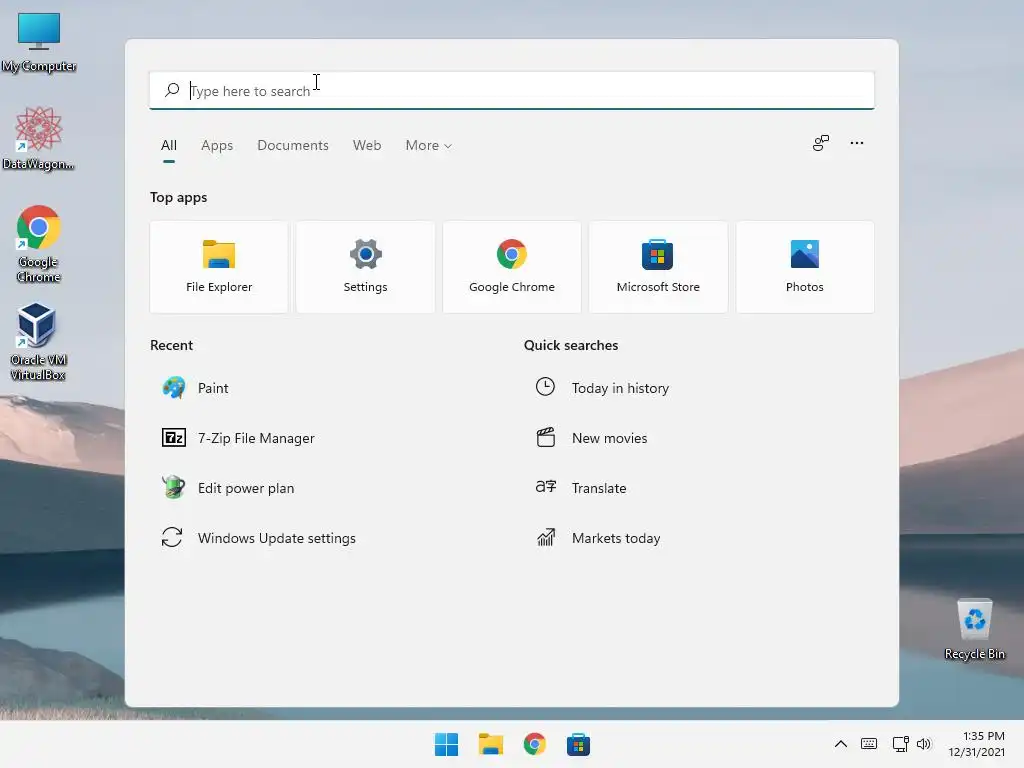This screenshot has height=768, width=1024.
Task: Open Photos from Top apps
Action: click(x=805, y=267)
